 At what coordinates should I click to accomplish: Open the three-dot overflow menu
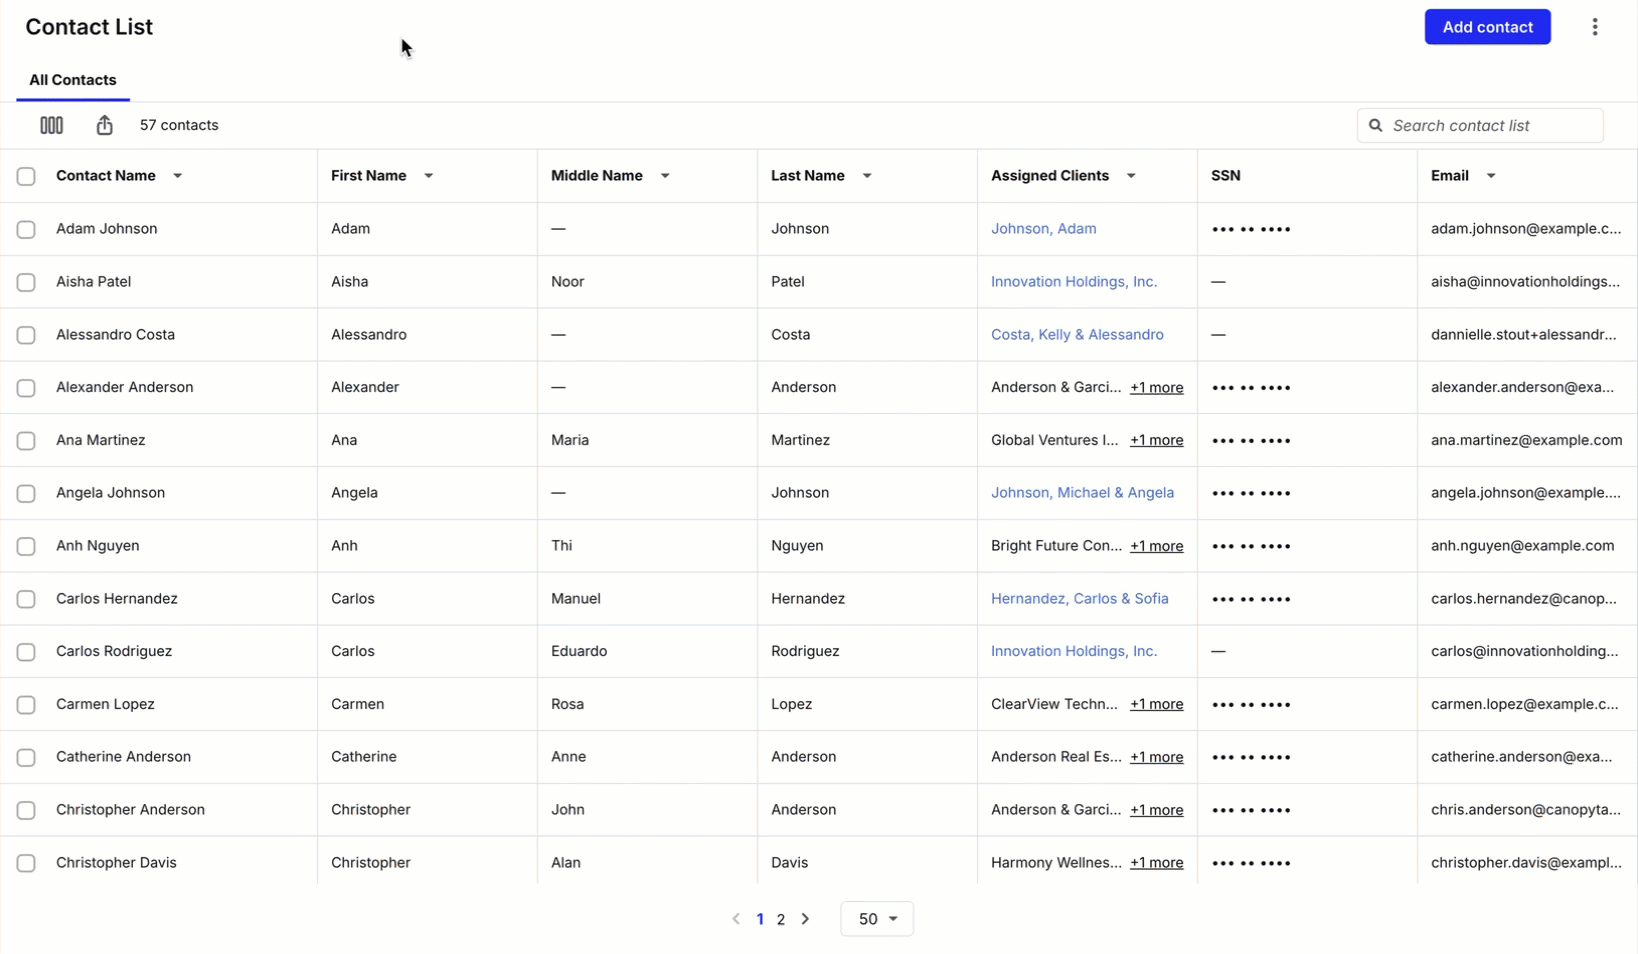click(1594, 27)
